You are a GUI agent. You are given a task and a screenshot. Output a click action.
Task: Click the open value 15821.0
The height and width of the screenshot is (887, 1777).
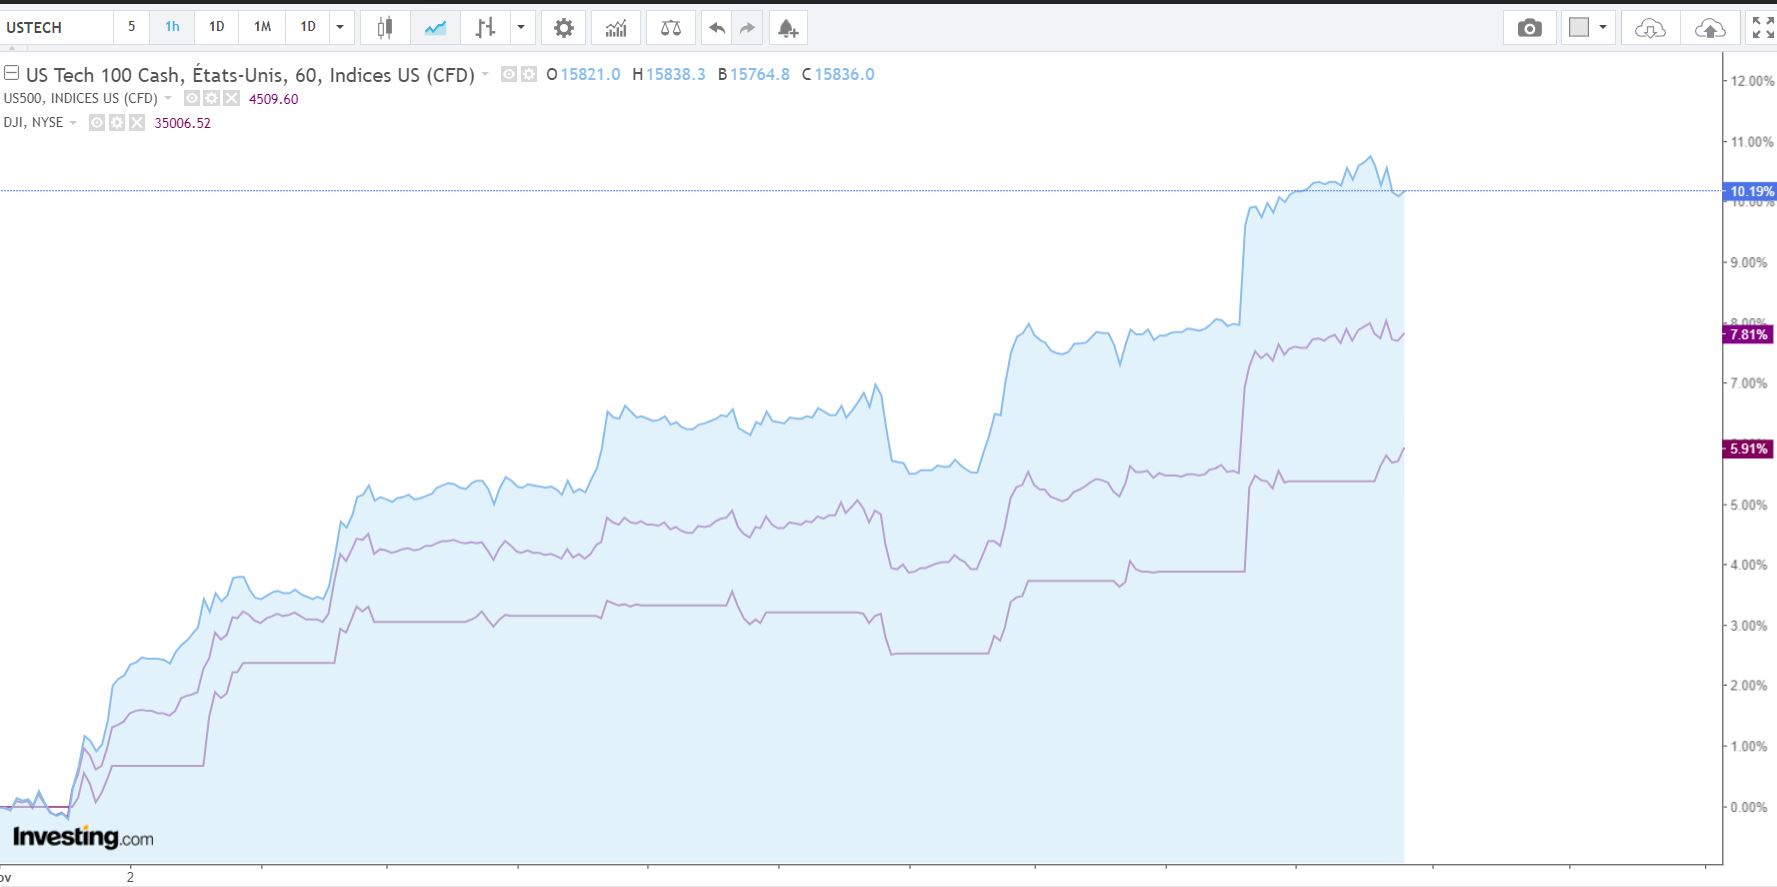point(590,74)
